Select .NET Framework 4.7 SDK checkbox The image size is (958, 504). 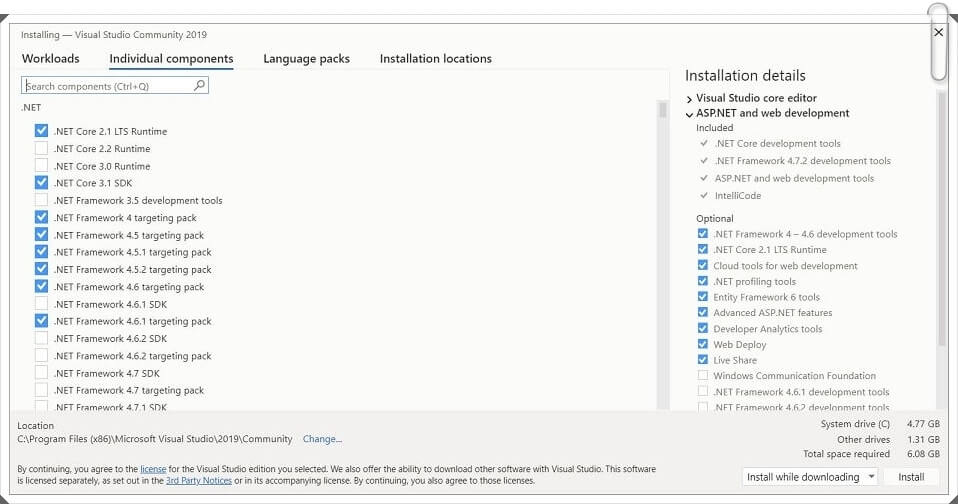point(41,373)
